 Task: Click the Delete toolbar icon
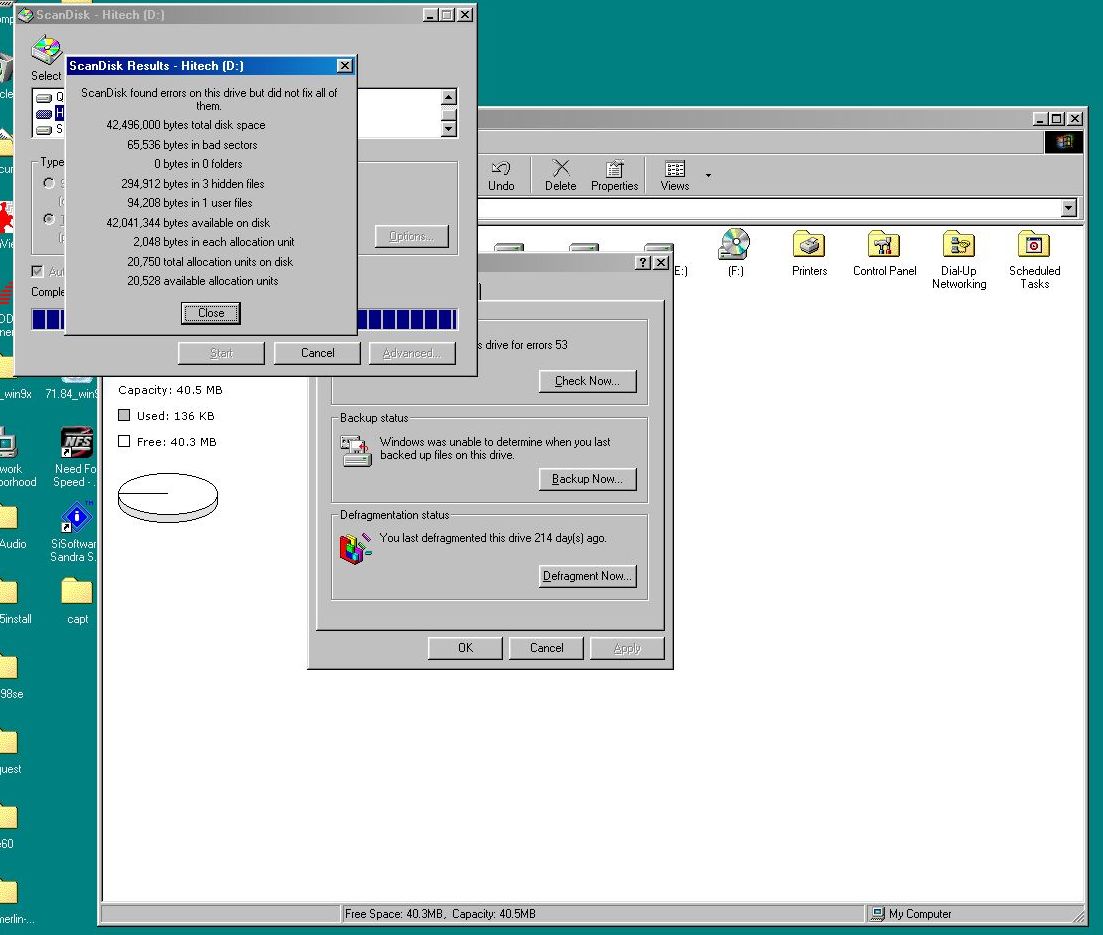pos(561,176)
